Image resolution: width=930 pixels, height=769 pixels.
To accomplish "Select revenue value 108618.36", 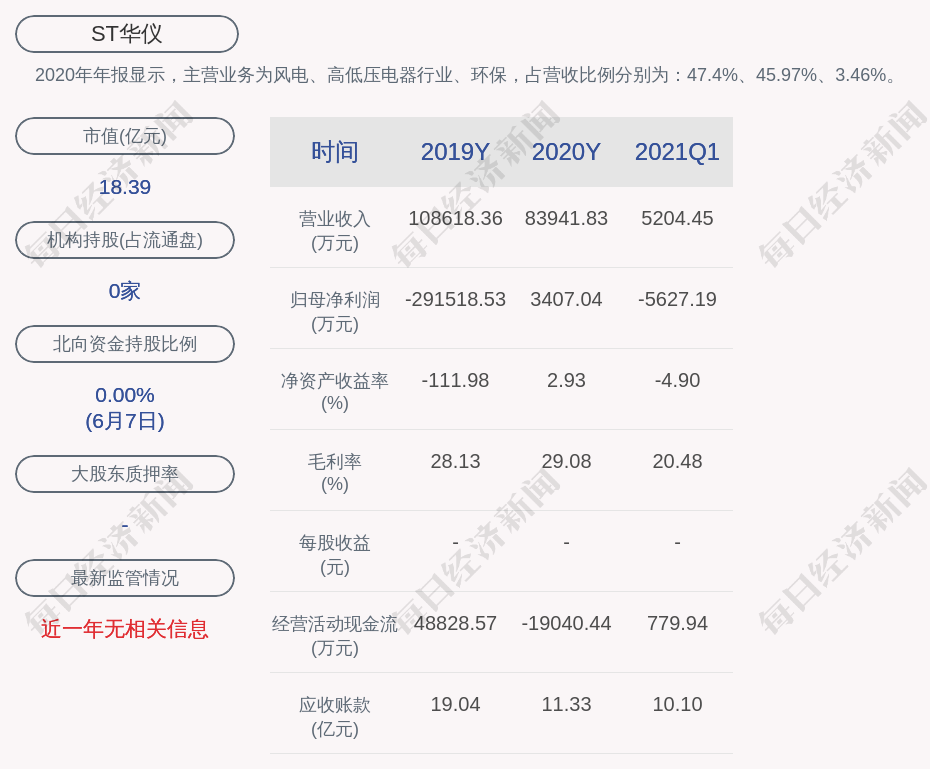I will click(x=455, y=218).
